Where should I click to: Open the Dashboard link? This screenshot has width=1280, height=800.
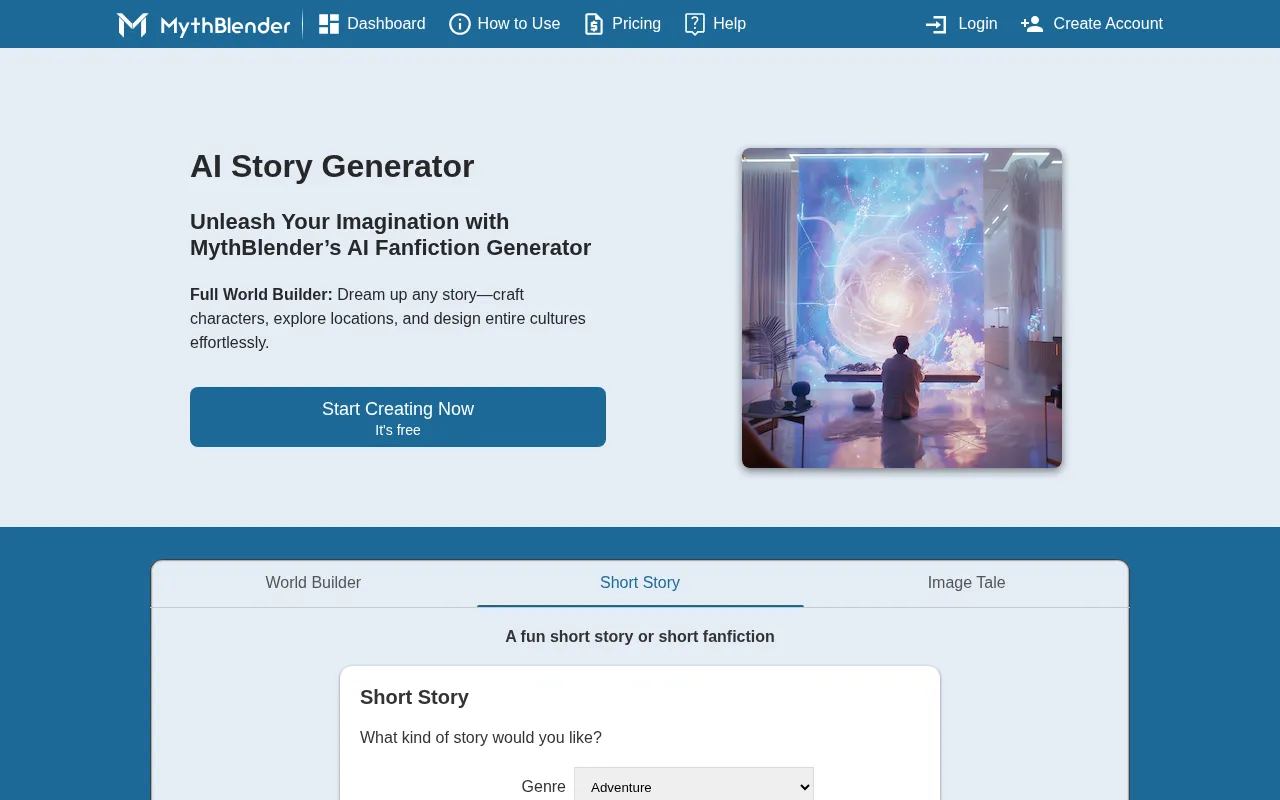coord(386,24)
